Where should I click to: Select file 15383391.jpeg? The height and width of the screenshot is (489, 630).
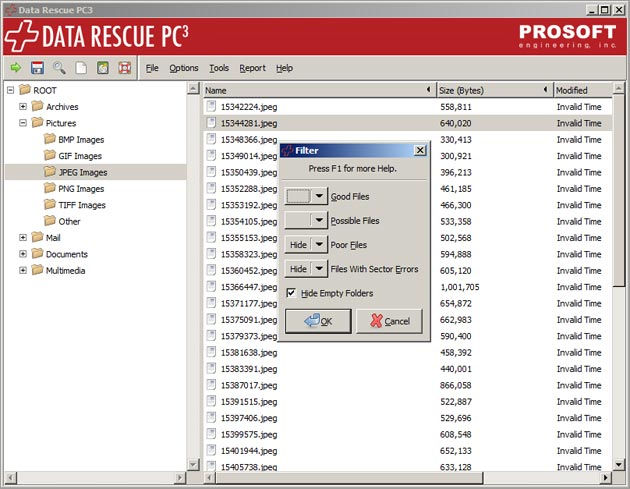point(249,369)
